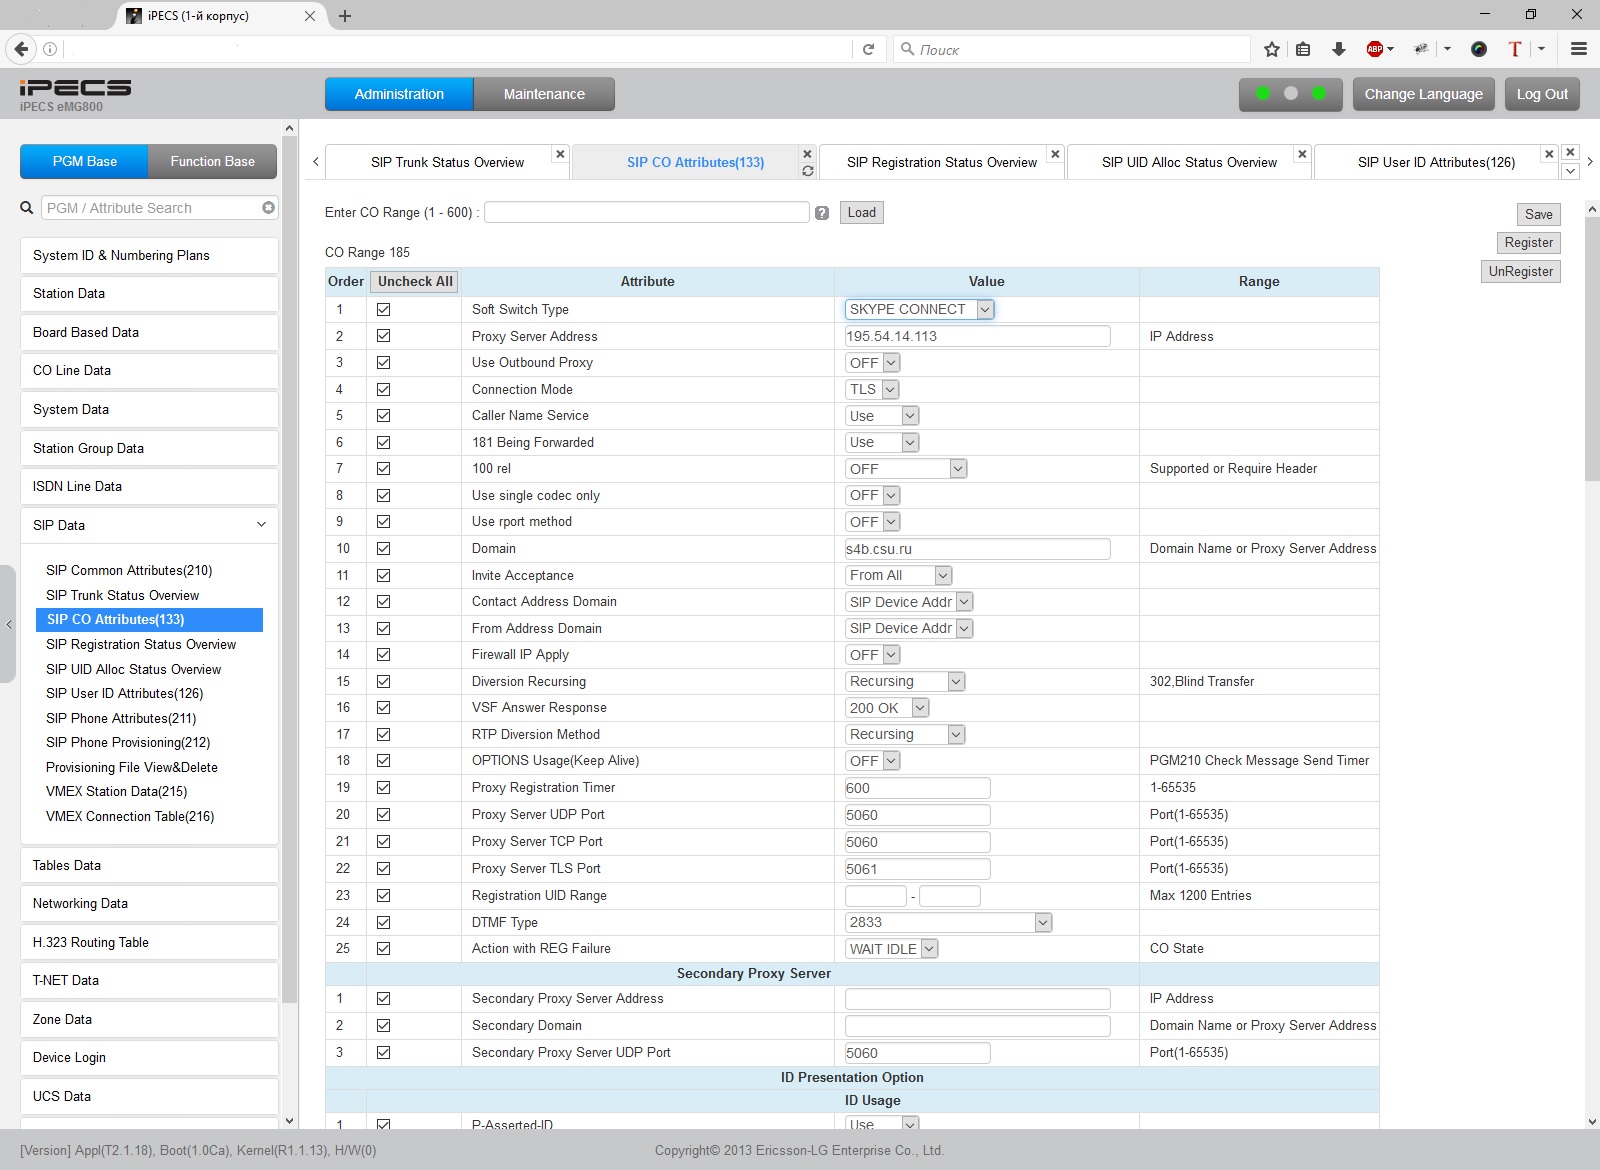Open the browser hamburger menu

[1579, 49]
